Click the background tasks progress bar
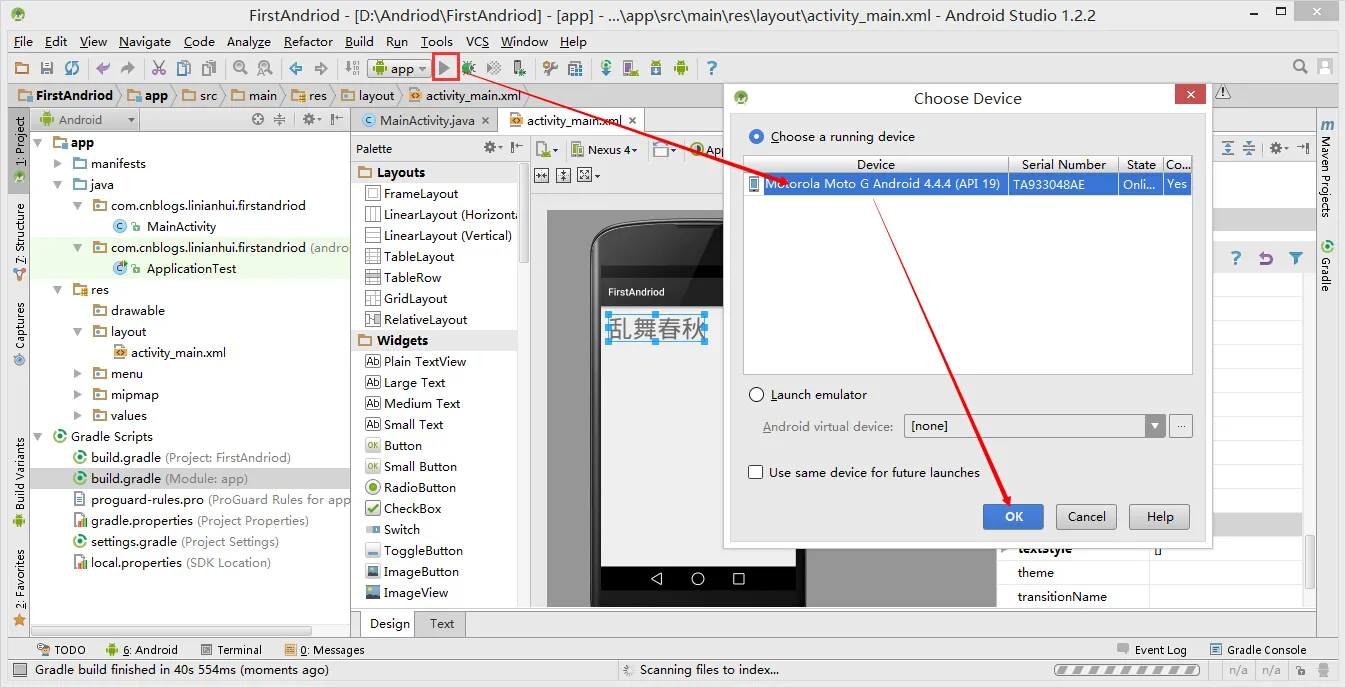Screen dimensions: 1346x688 click(1126, 669)
